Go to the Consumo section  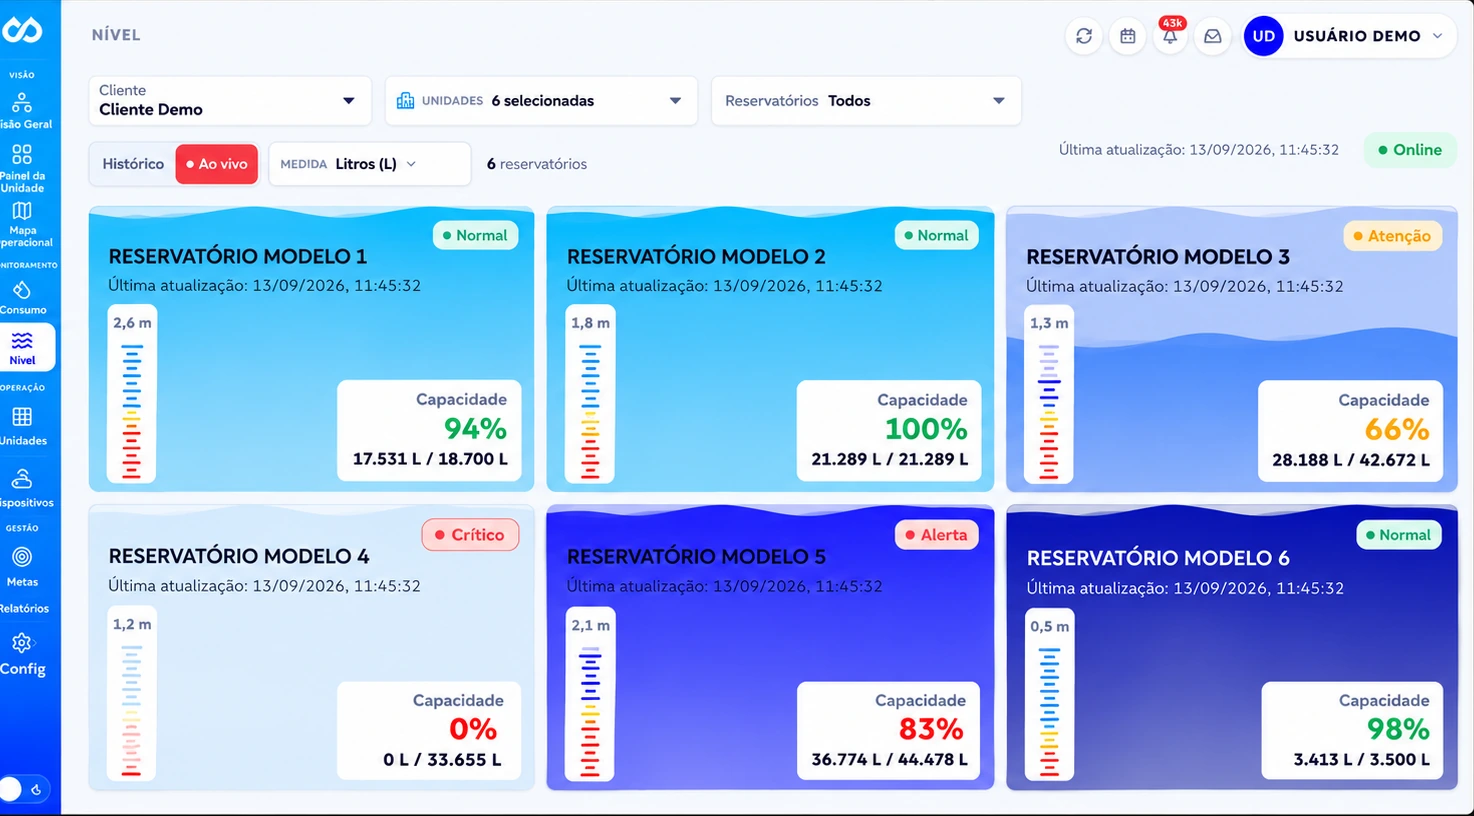point(22,298)
